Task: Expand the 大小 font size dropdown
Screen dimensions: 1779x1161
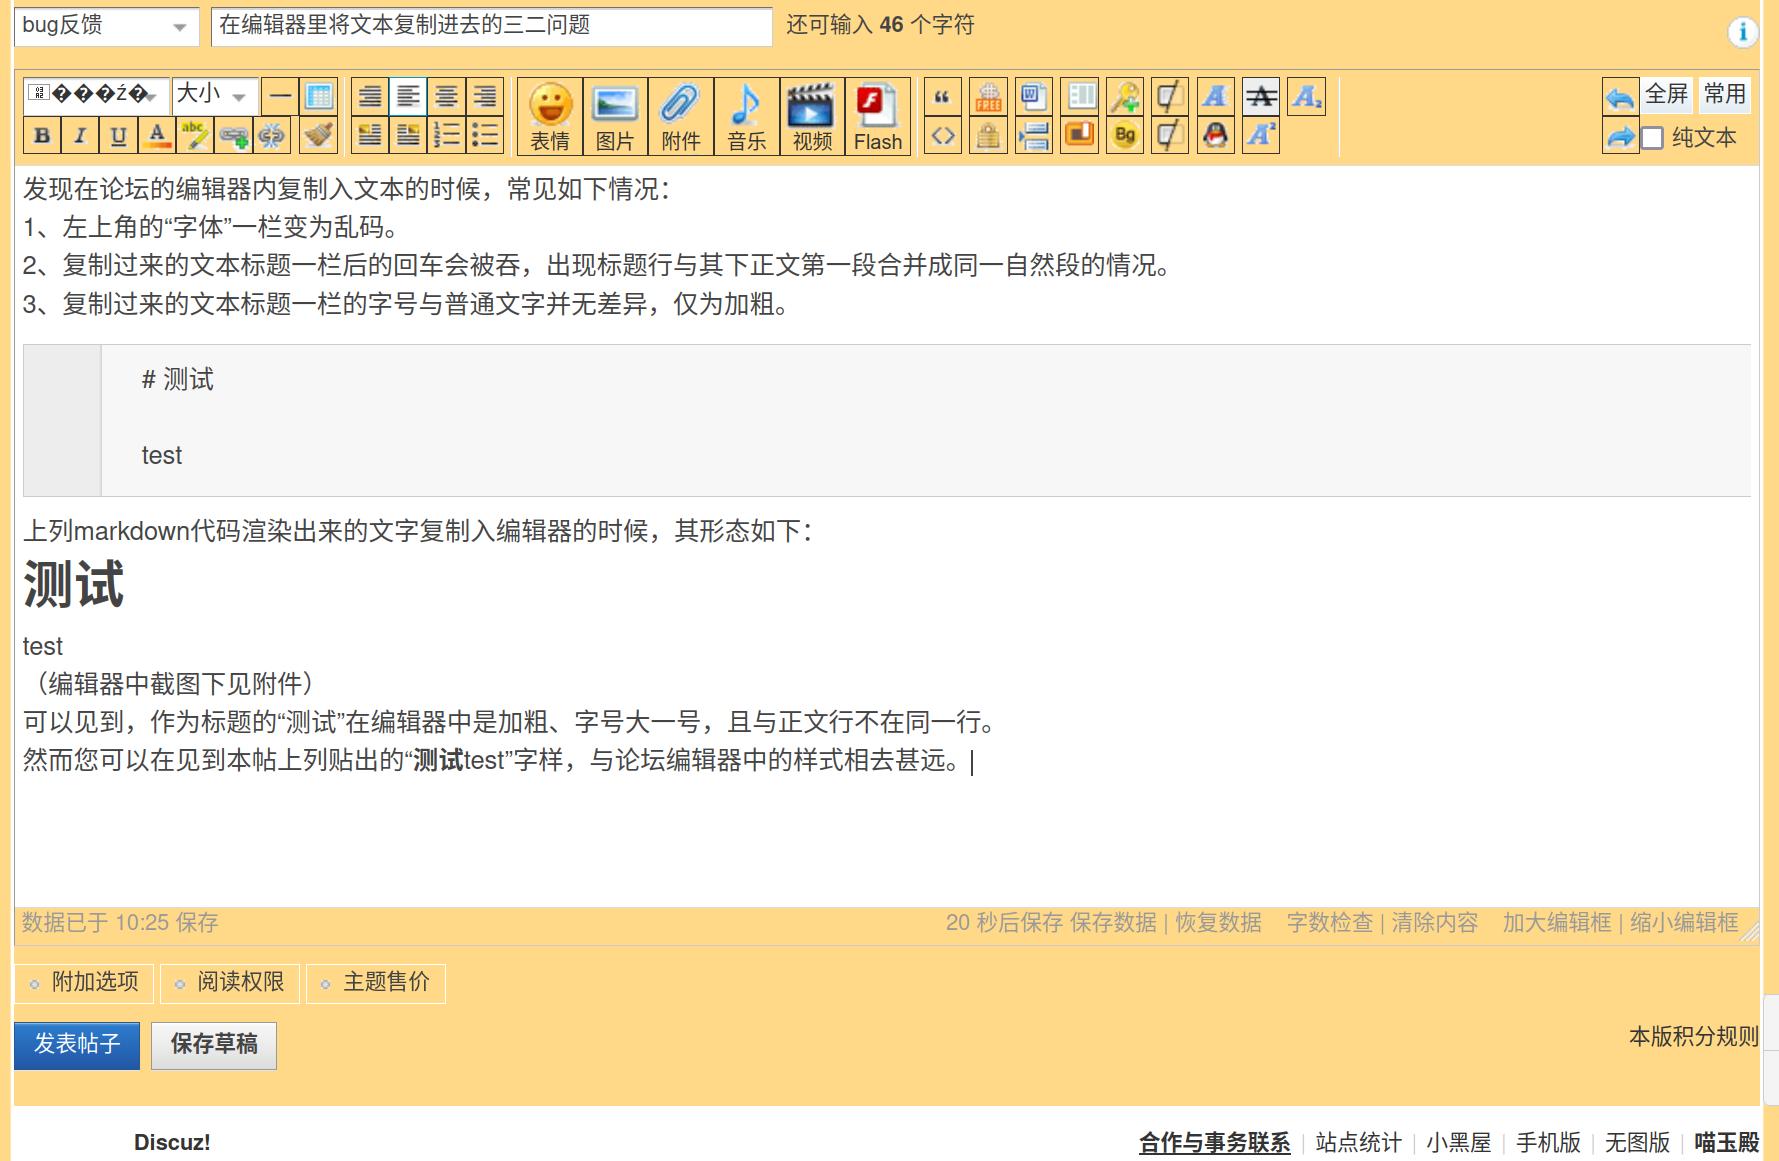Action: (214, 96)
